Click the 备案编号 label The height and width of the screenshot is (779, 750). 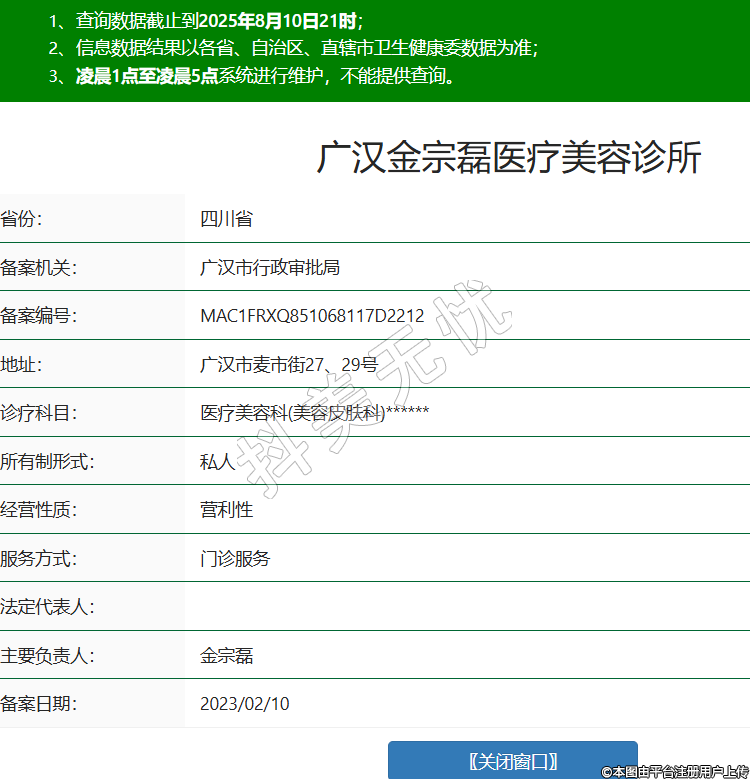pyautogui.click(x=38, y=316)
